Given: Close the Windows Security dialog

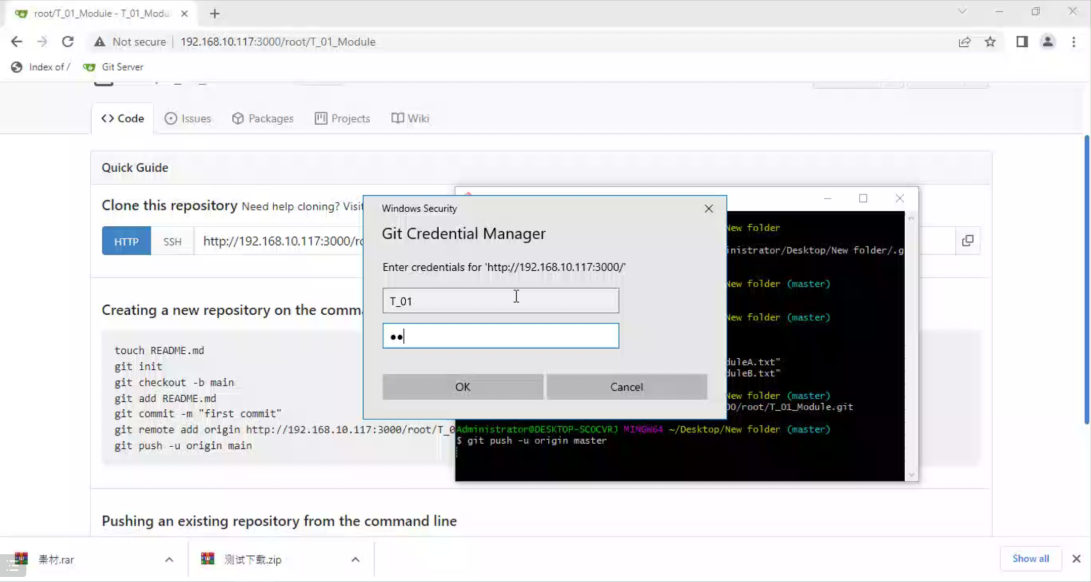Looking at the screenshot, I should pos(708,208).
